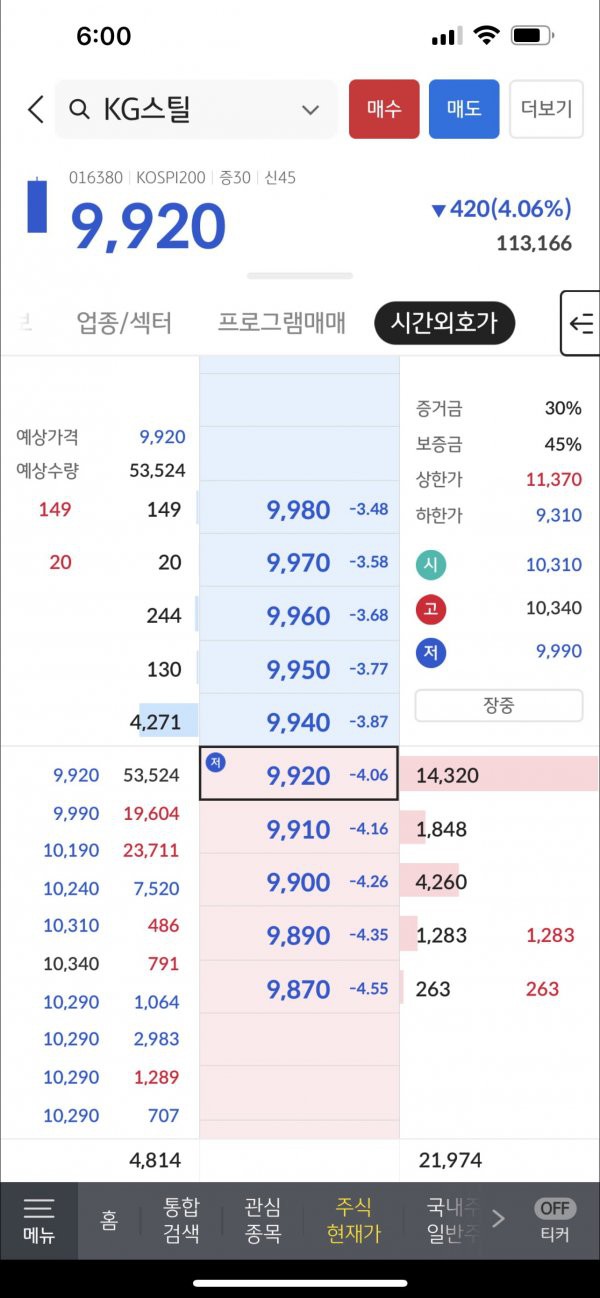Image resolution: width=600 pixels, height=1298 pixels.
Task: Toggle the 티커 OFF switch
Action: point(555,1208)
